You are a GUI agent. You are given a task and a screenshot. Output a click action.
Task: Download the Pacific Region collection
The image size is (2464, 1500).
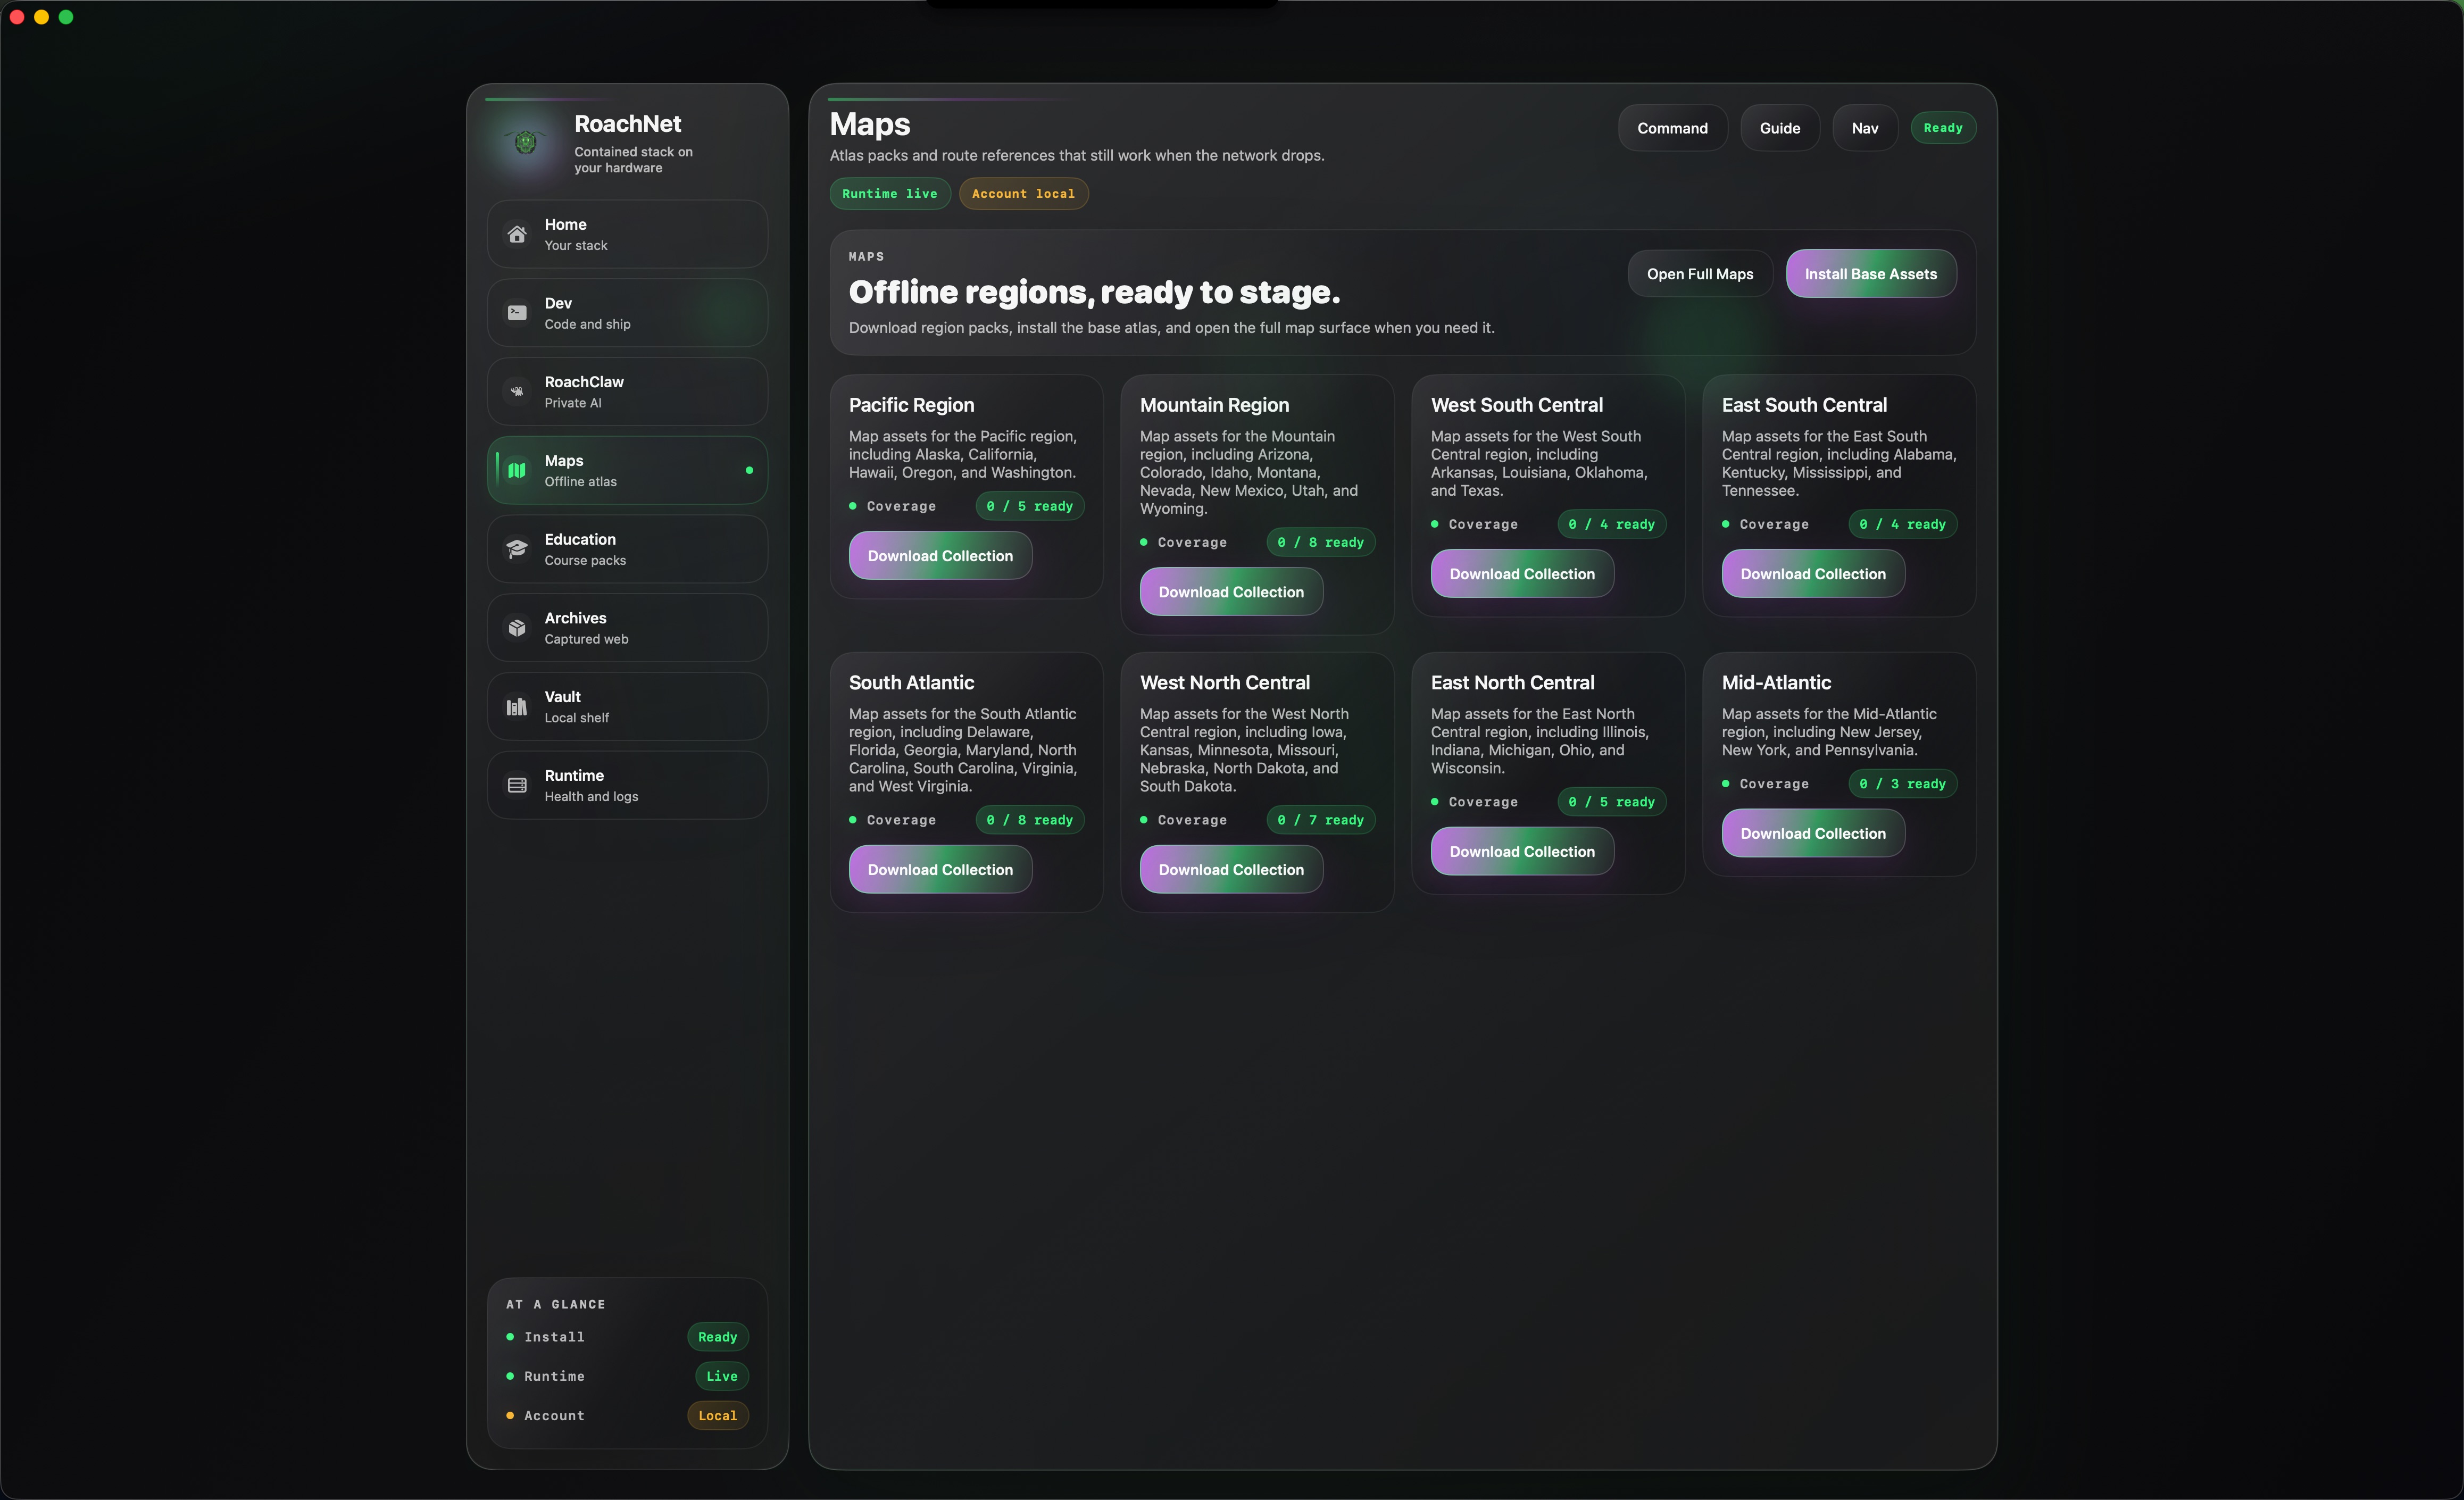[940, 556]
